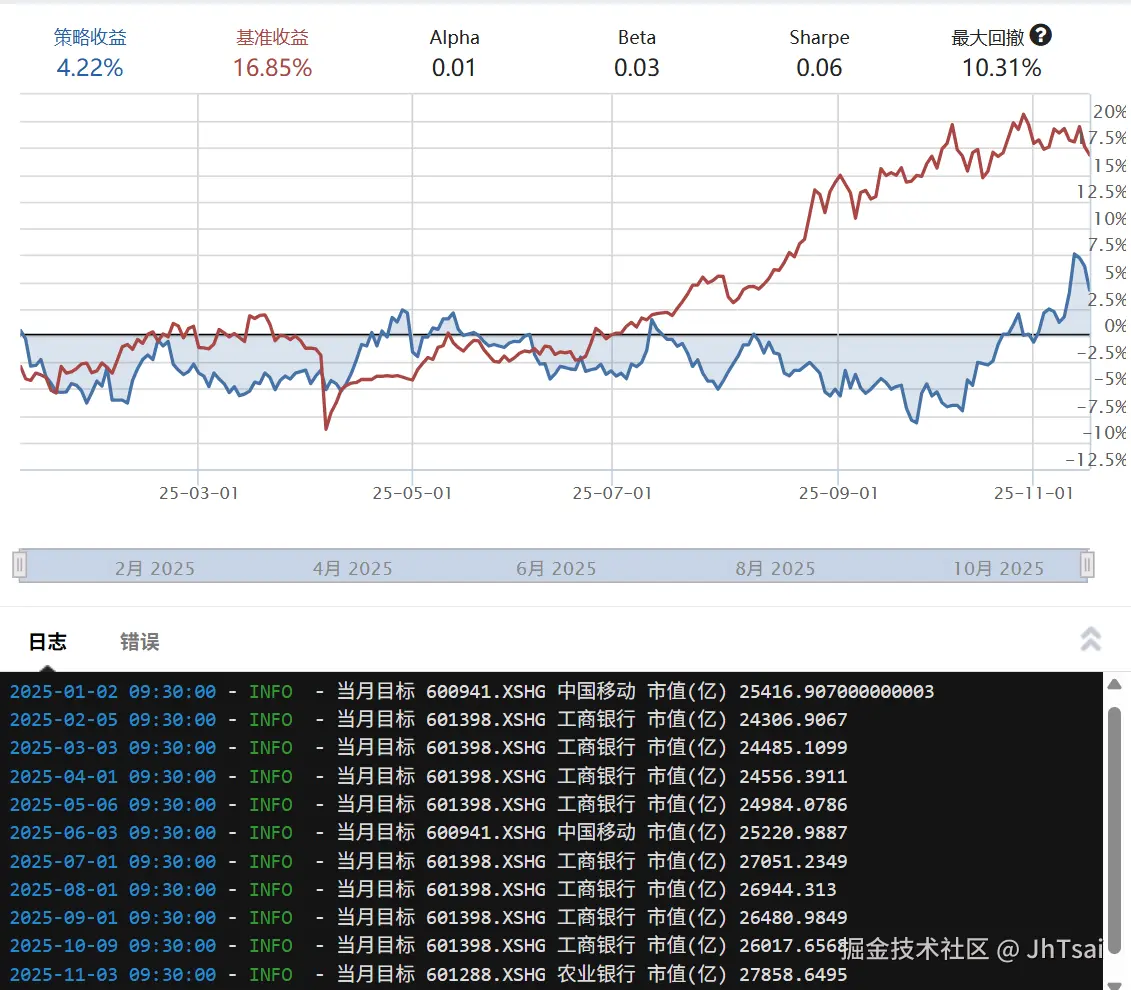Image resolution: width=1131 pixels, height=990 pixels.
Task: Click the left handle of the date range selector
Action: click(18, 565)
